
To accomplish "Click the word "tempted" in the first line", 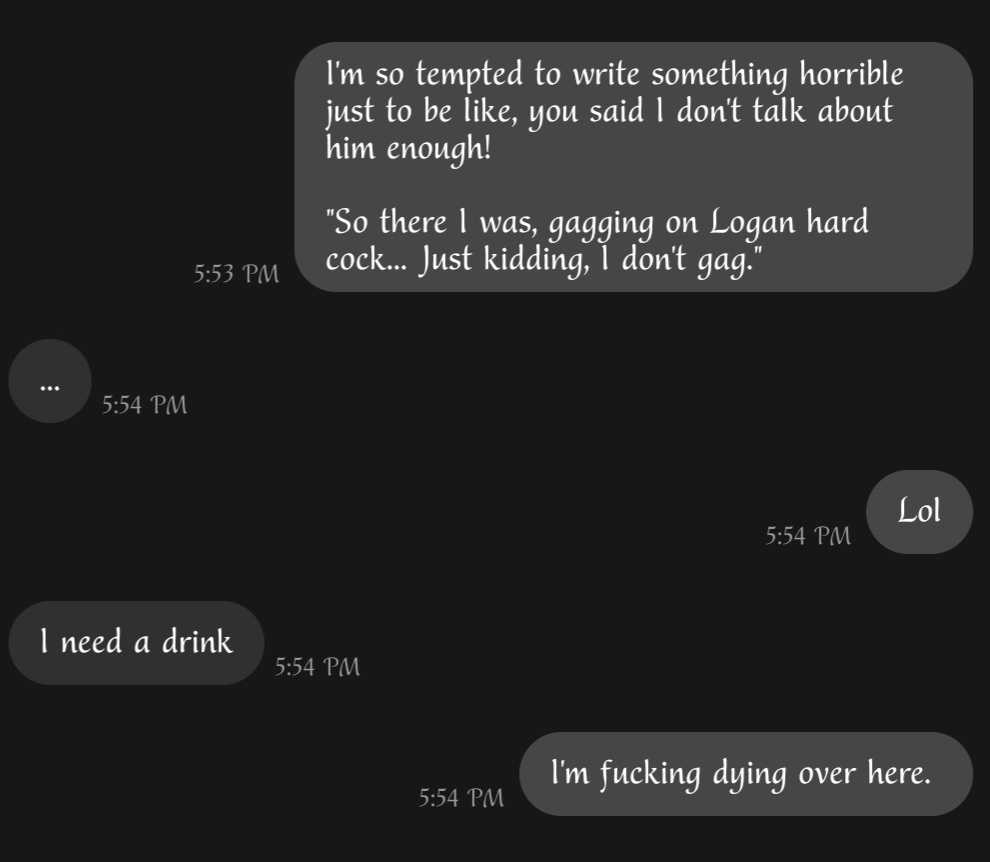I will coord(469,75).
